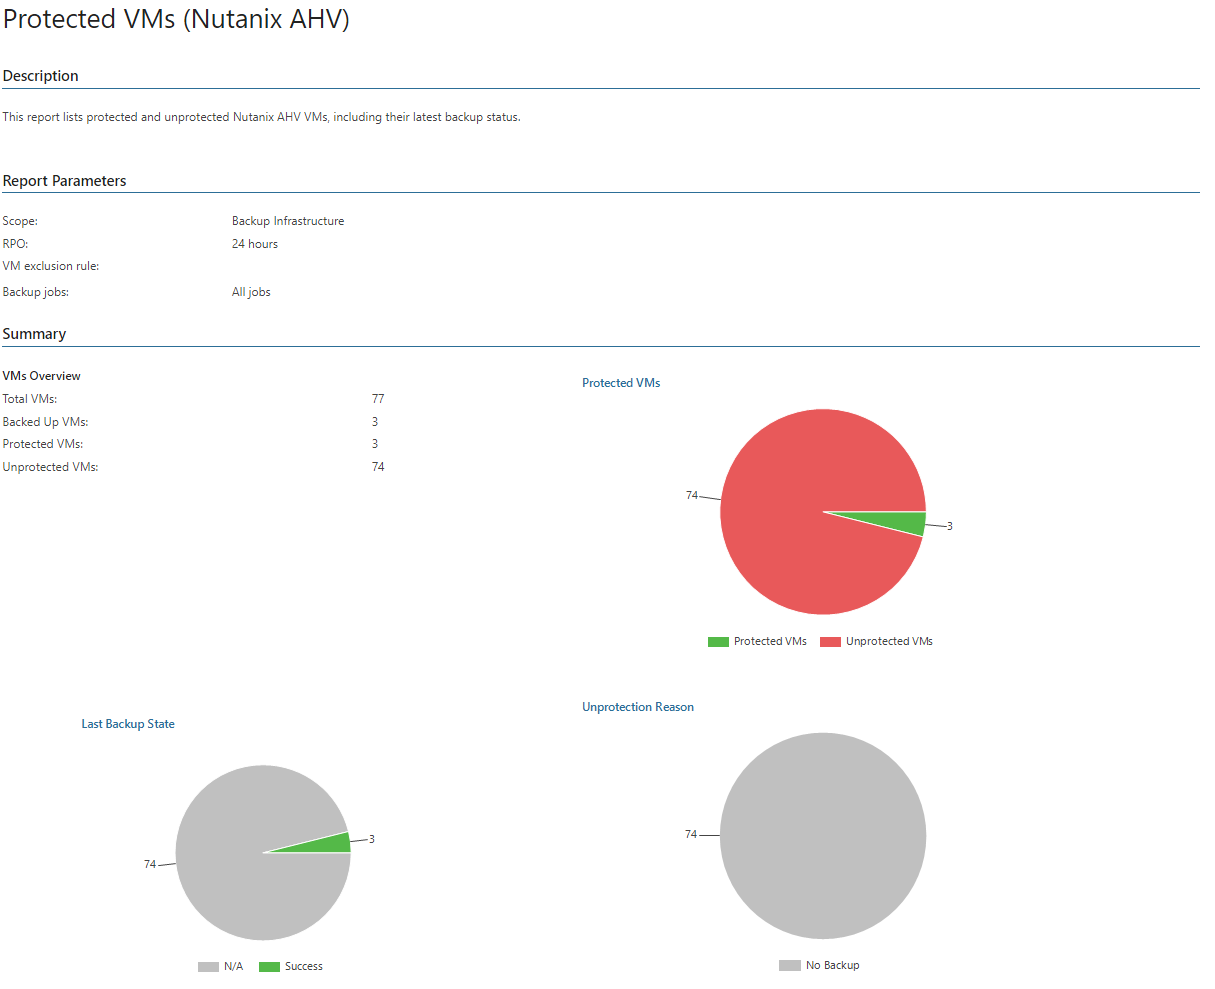Viewport: 1215px width, 989px height.
Task: Click the "VMs Overview" subheading
Action: click(42, 376)
